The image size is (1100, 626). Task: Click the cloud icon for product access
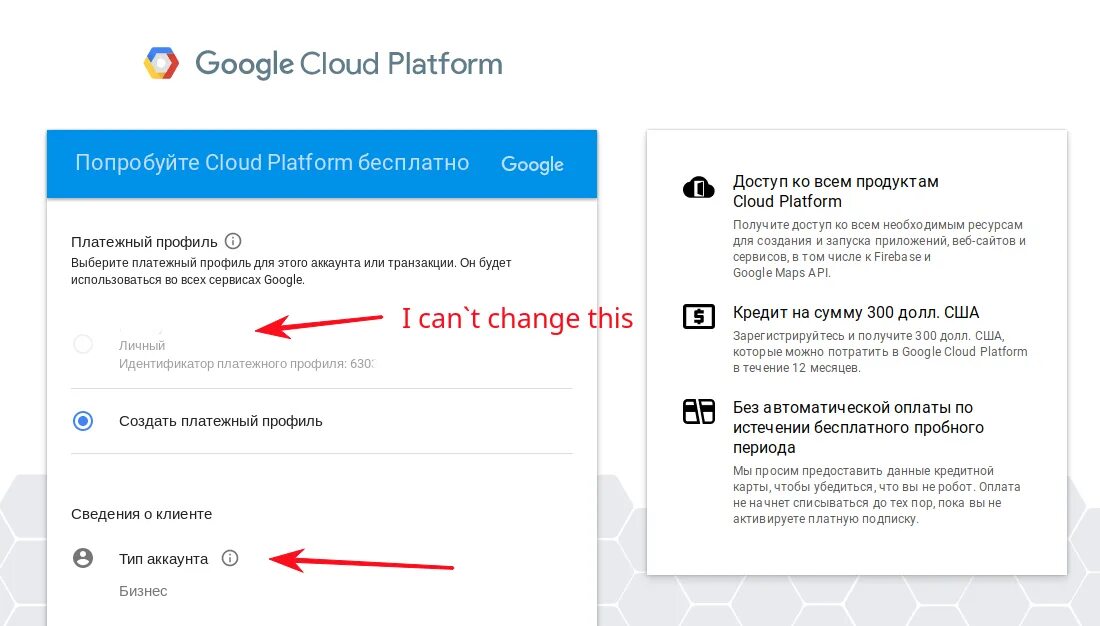pos(699,187)
